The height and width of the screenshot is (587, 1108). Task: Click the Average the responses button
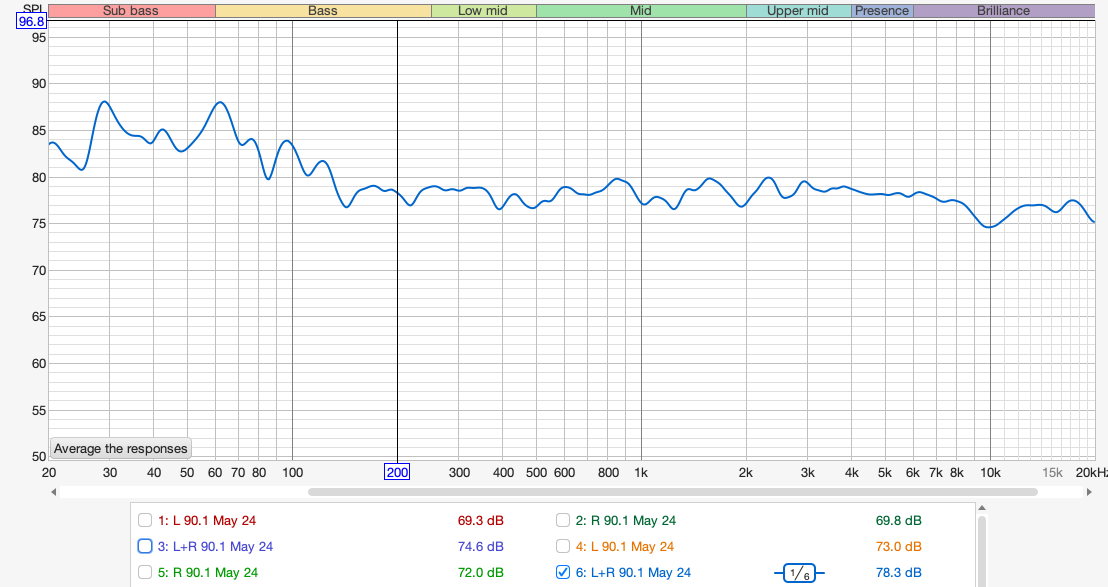pyautogui.click(x=121, y=449)
